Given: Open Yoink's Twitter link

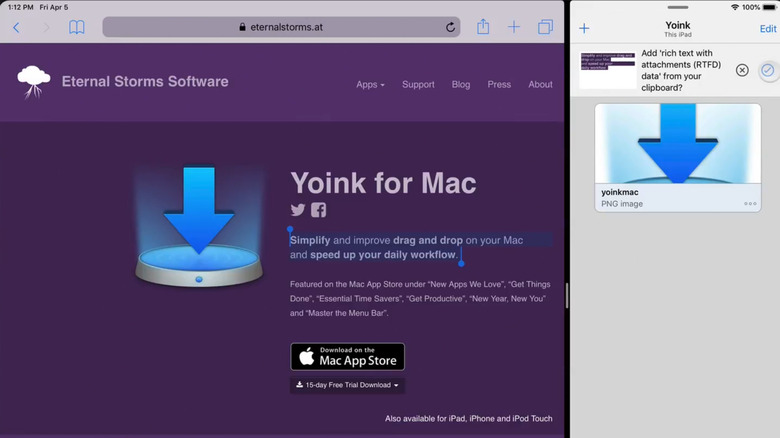Looking at the screenshot, I should (297, 210).
